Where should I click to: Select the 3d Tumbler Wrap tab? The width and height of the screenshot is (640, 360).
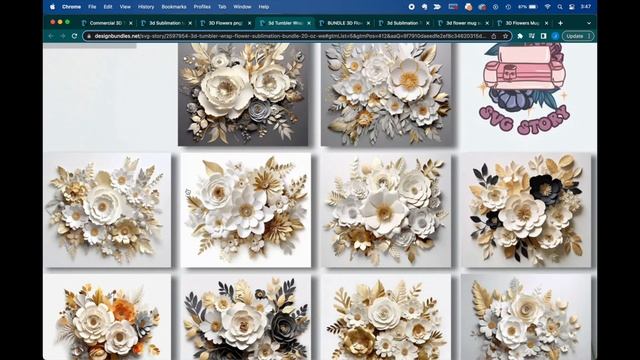click(284, 23)
